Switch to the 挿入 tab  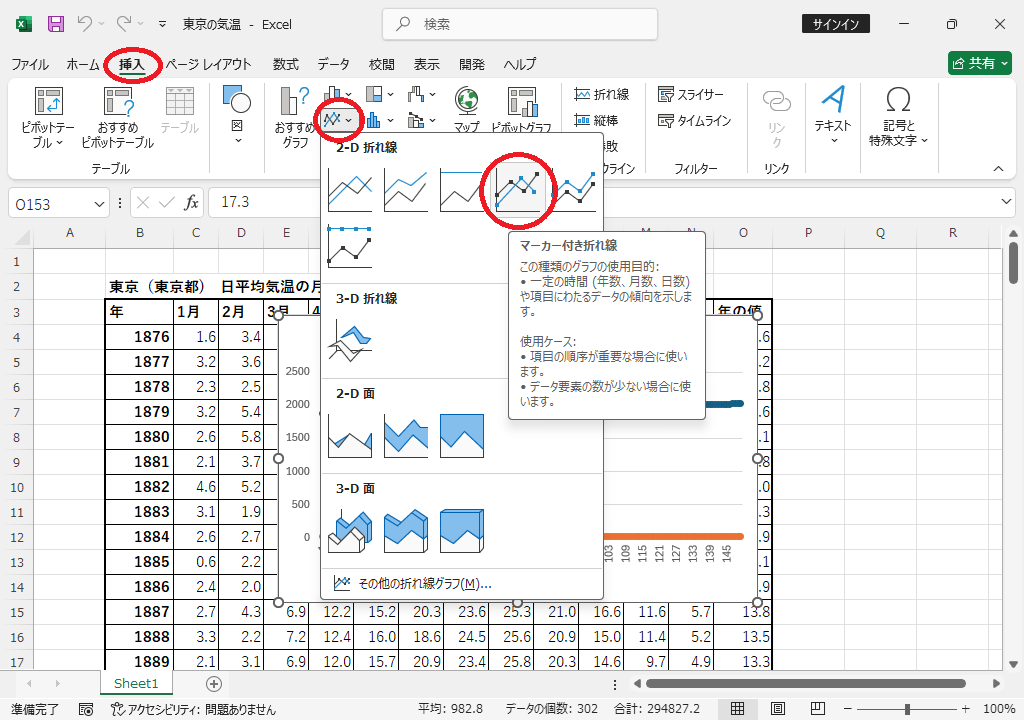(x=131, y=64)
